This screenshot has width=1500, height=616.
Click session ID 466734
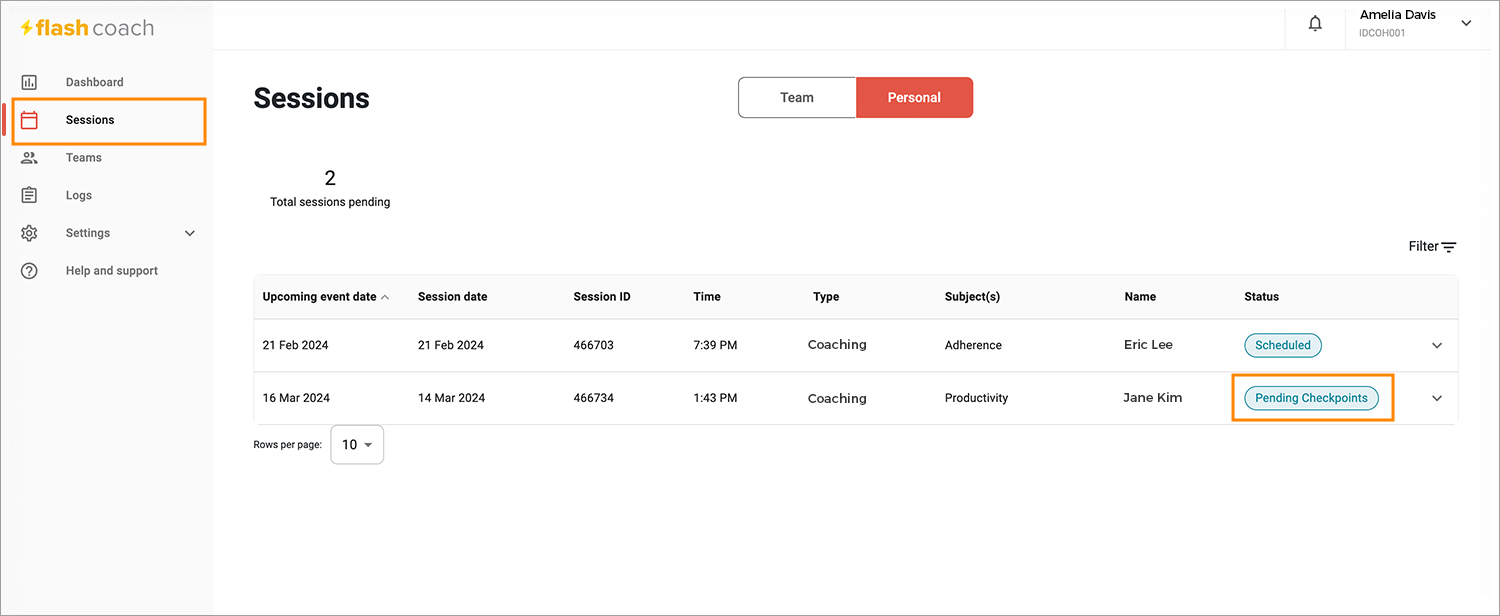click(x=594, y=398)
